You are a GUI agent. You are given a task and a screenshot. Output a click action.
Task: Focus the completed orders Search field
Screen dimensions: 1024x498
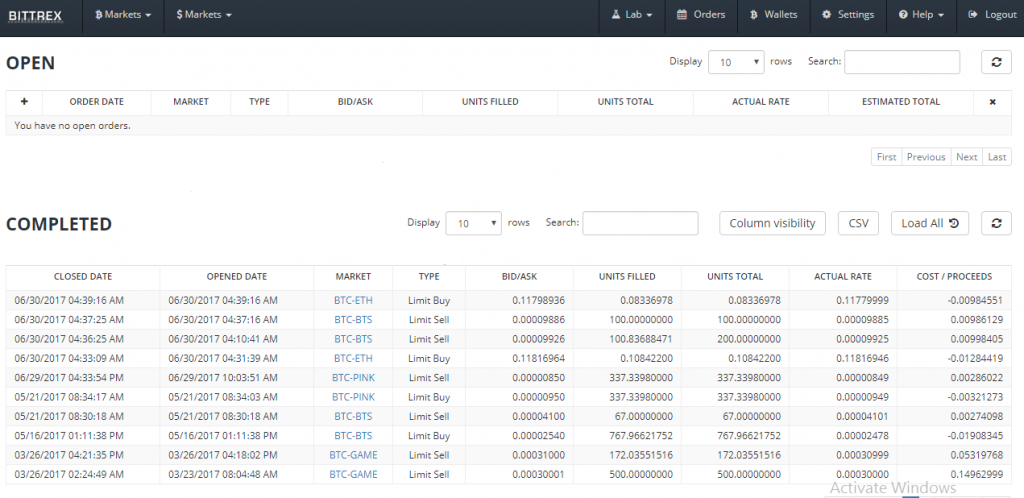pos(640,223)
